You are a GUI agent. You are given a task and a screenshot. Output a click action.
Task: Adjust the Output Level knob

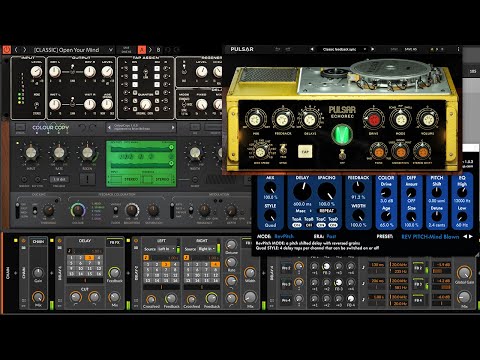tap(107, 71)
